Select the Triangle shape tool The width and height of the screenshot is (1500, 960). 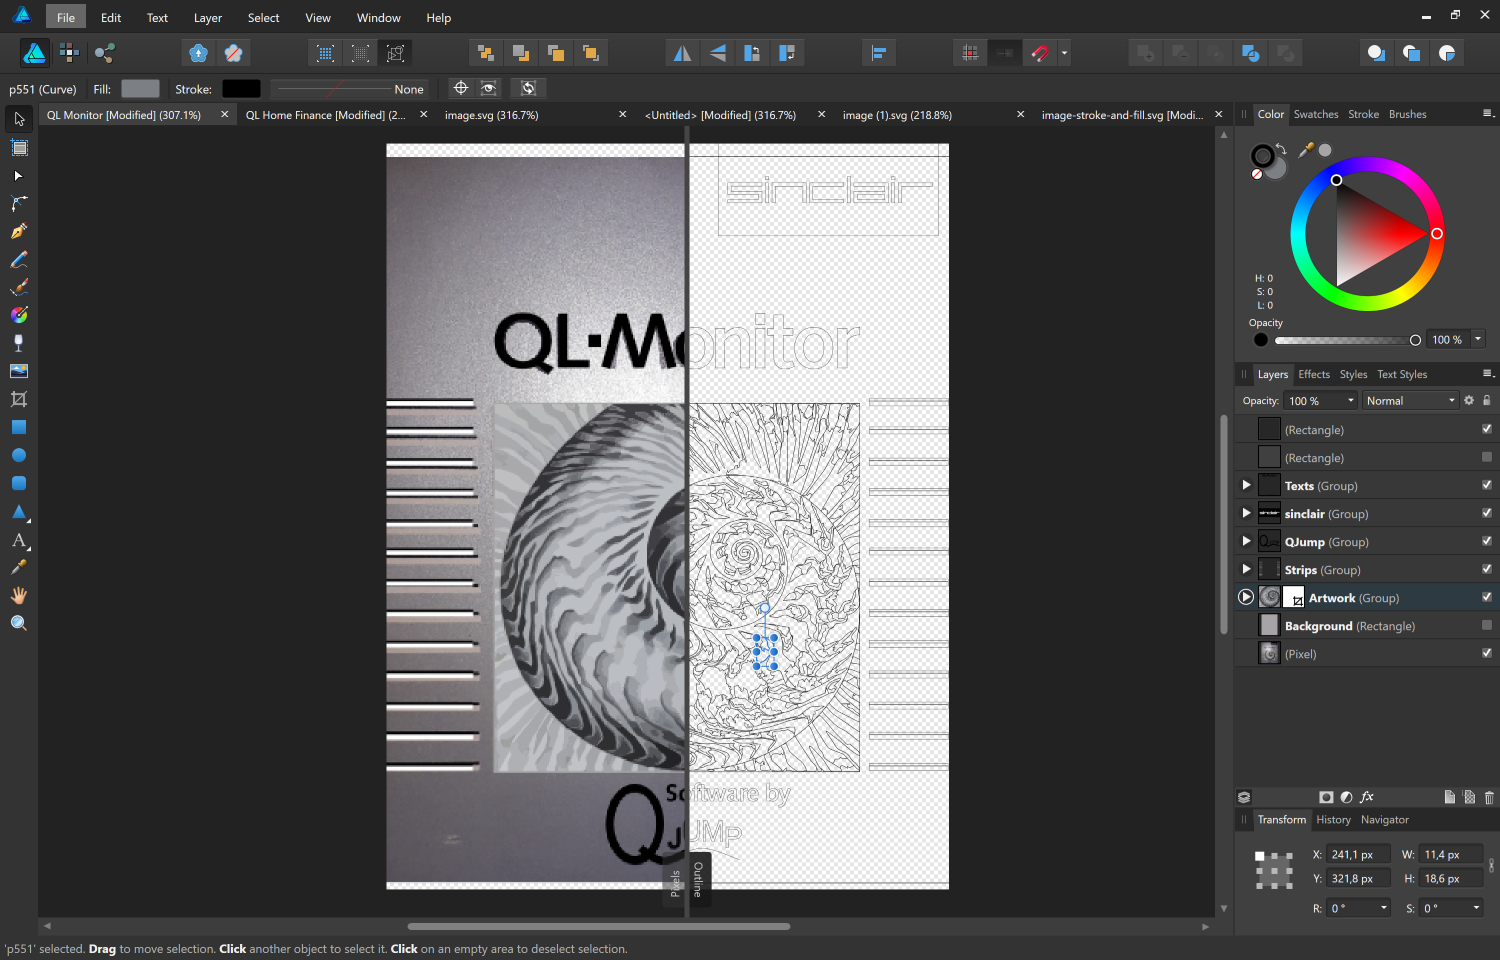tap(19, 511)
